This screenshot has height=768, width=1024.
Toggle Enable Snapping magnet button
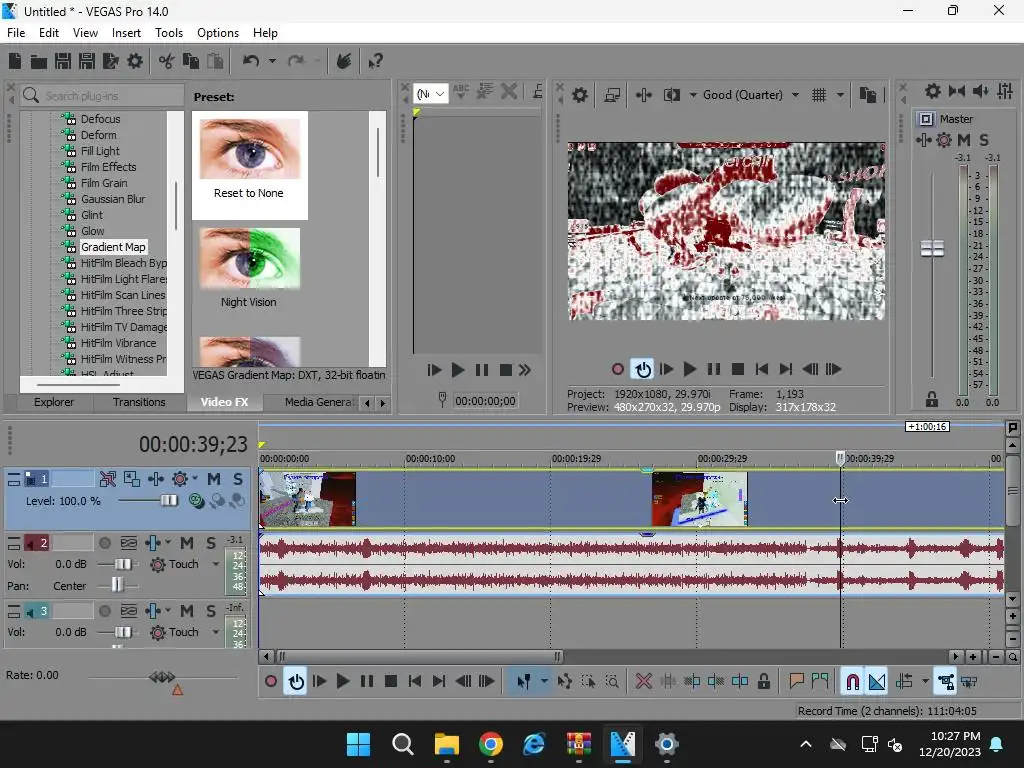852,682
